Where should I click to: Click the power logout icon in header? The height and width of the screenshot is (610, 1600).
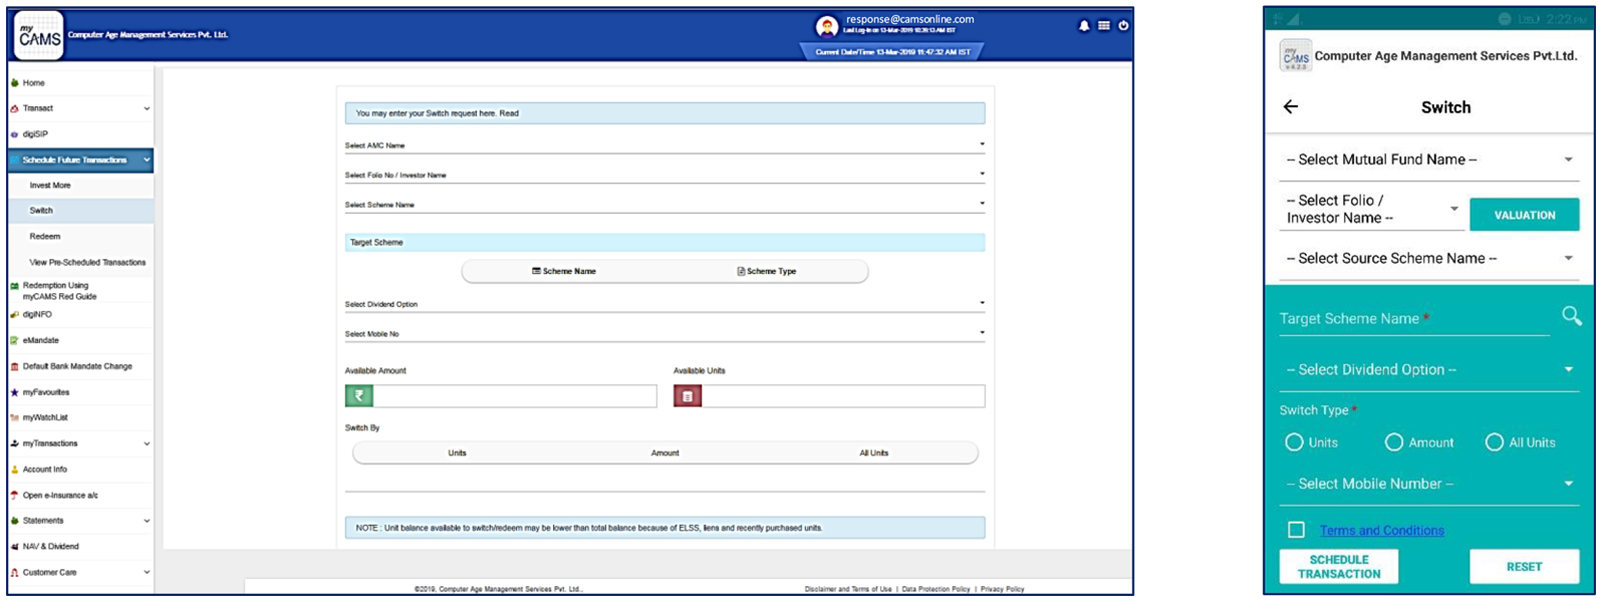click(x=1123, y=26)
